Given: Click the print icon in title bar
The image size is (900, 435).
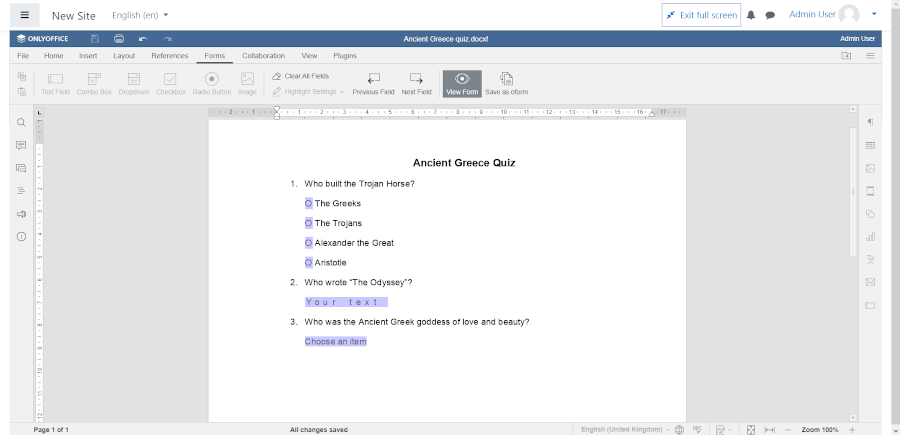Looking at the screenshot, I should pyautogui.click(x=119, y=39).
